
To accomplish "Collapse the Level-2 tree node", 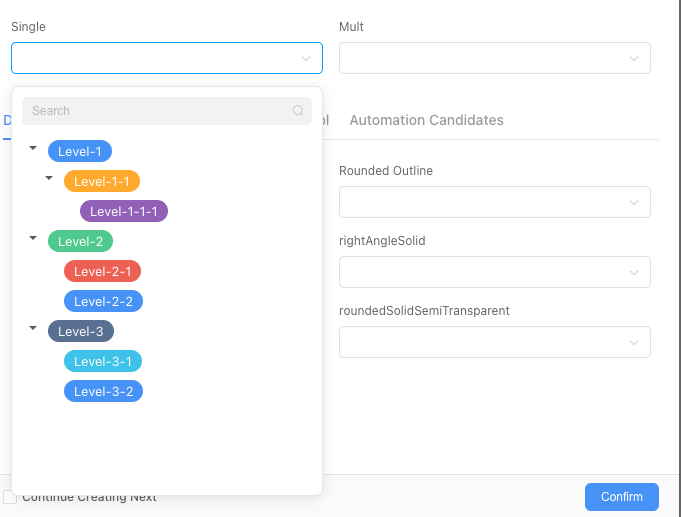I will pyautogui.click(x=33, y=238).
